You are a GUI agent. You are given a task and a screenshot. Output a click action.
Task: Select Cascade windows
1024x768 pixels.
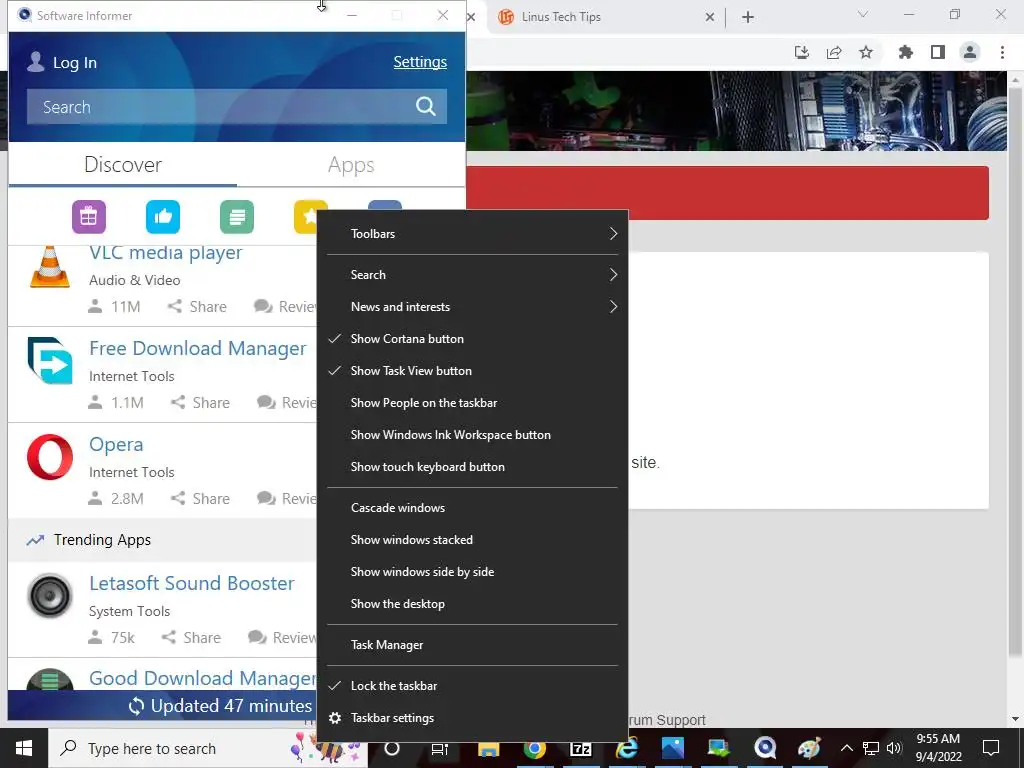point(472,507)
